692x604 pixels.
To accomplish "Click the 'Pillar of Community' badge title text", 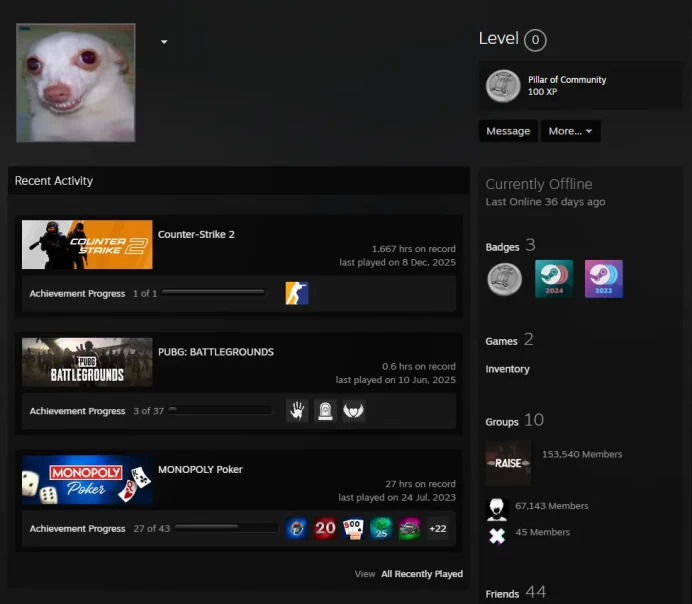I will point(567,79).
